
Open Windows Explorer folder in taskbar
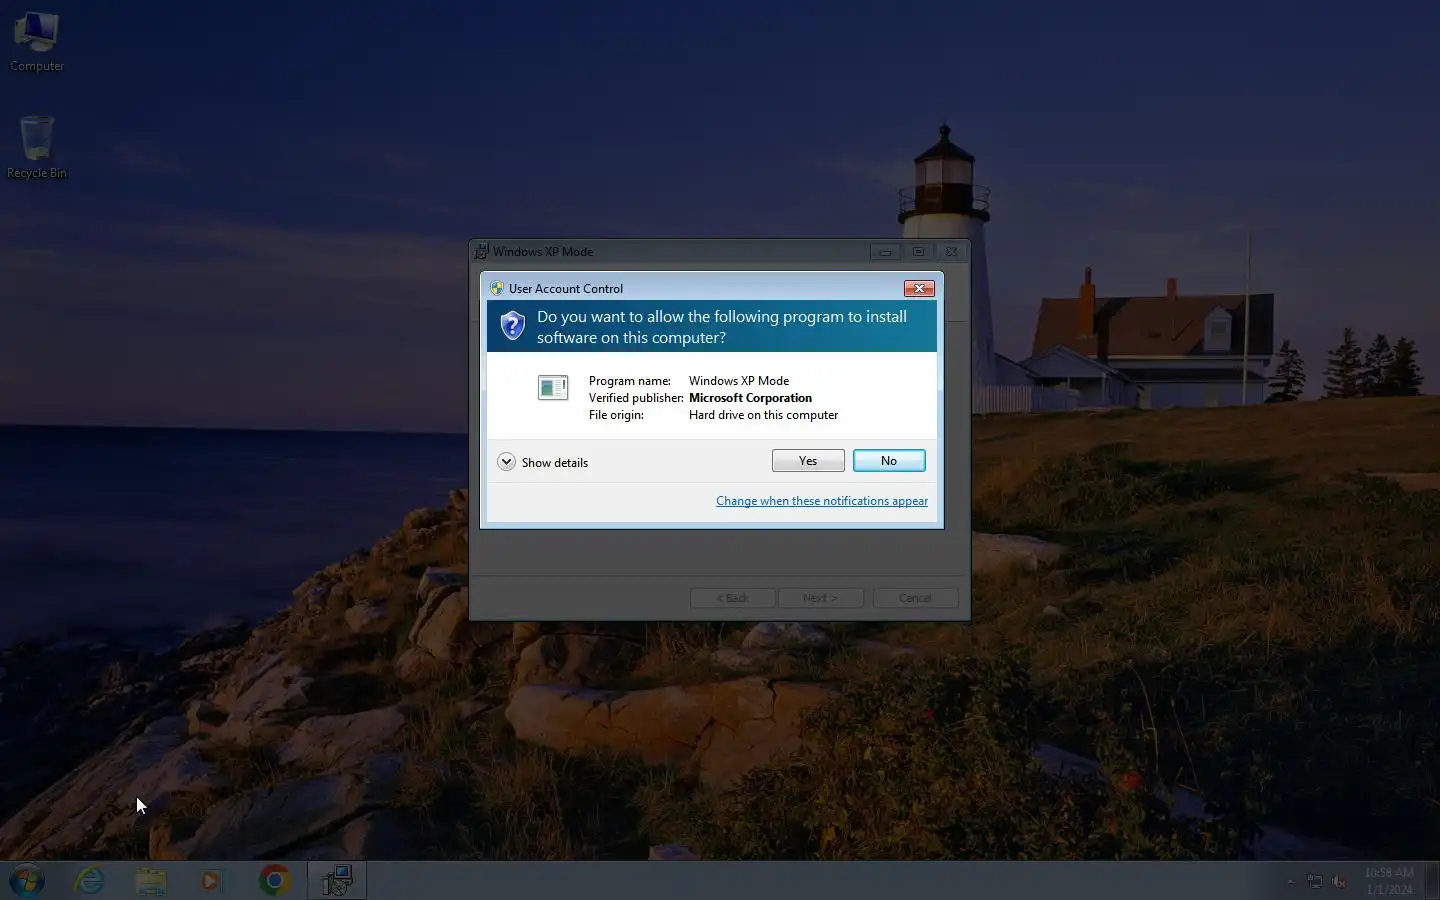click(151, 881)
